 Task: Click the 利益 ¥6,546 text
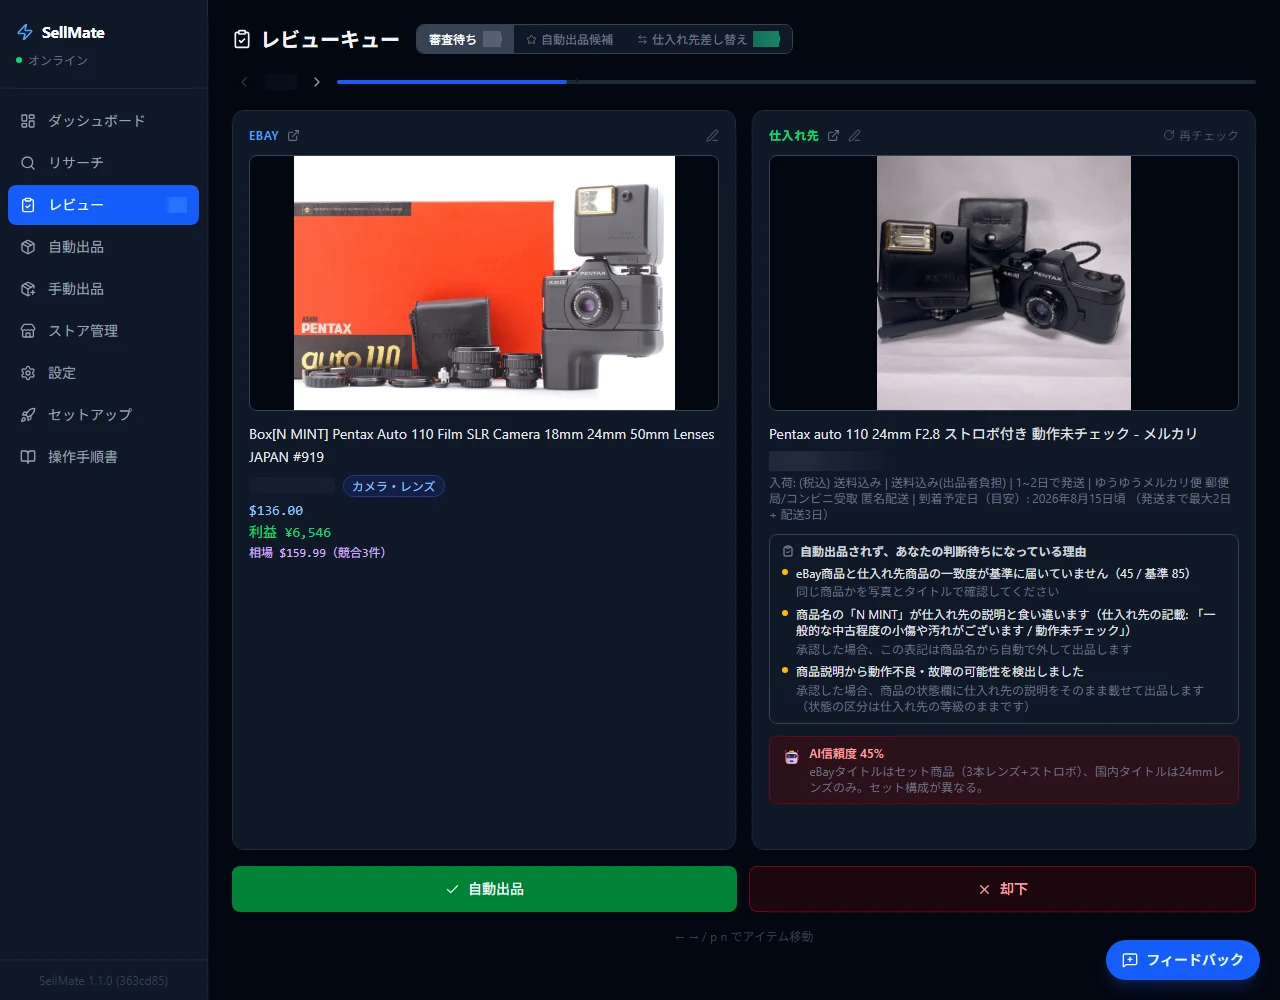[x=290, y=532]
